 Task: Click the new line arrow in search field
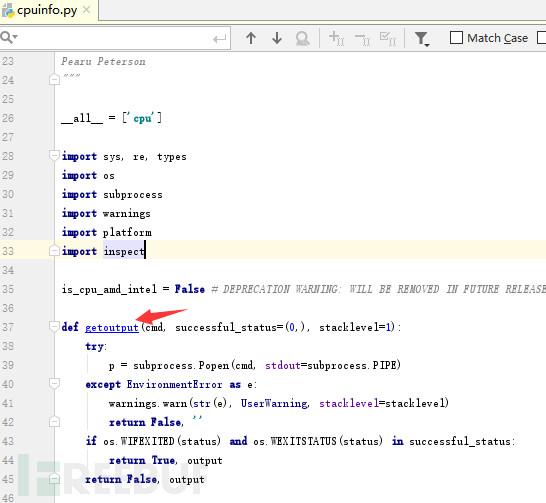[219, 39]
